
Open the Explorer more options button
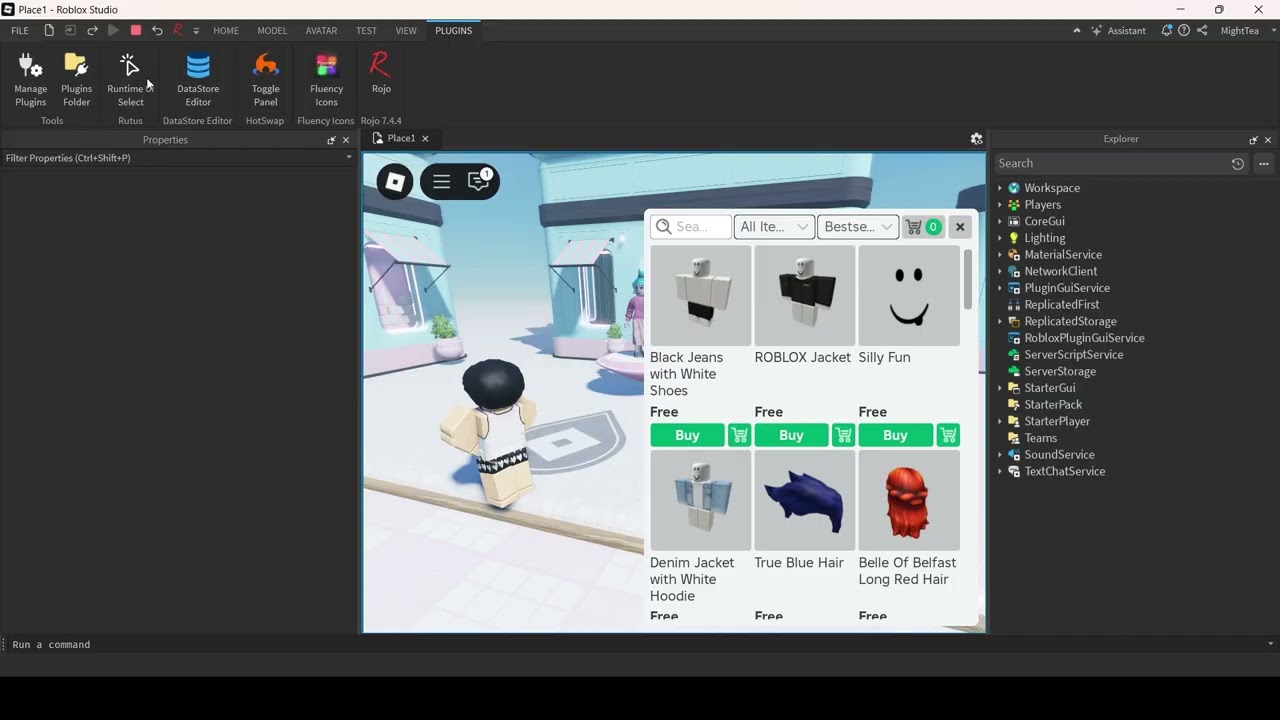coord(1264,163)
